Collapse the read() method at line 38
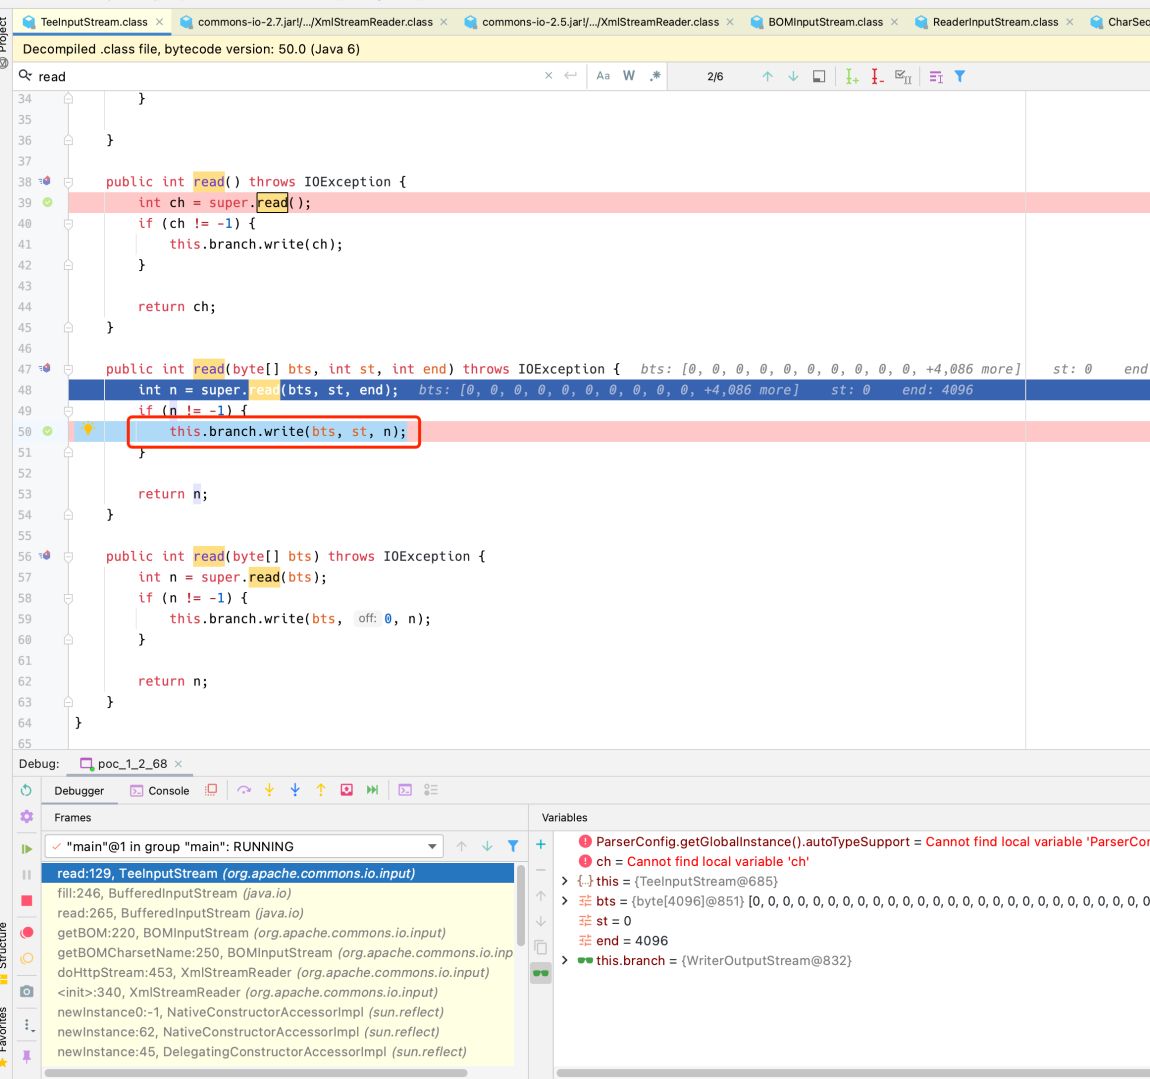 click(68, 182)
